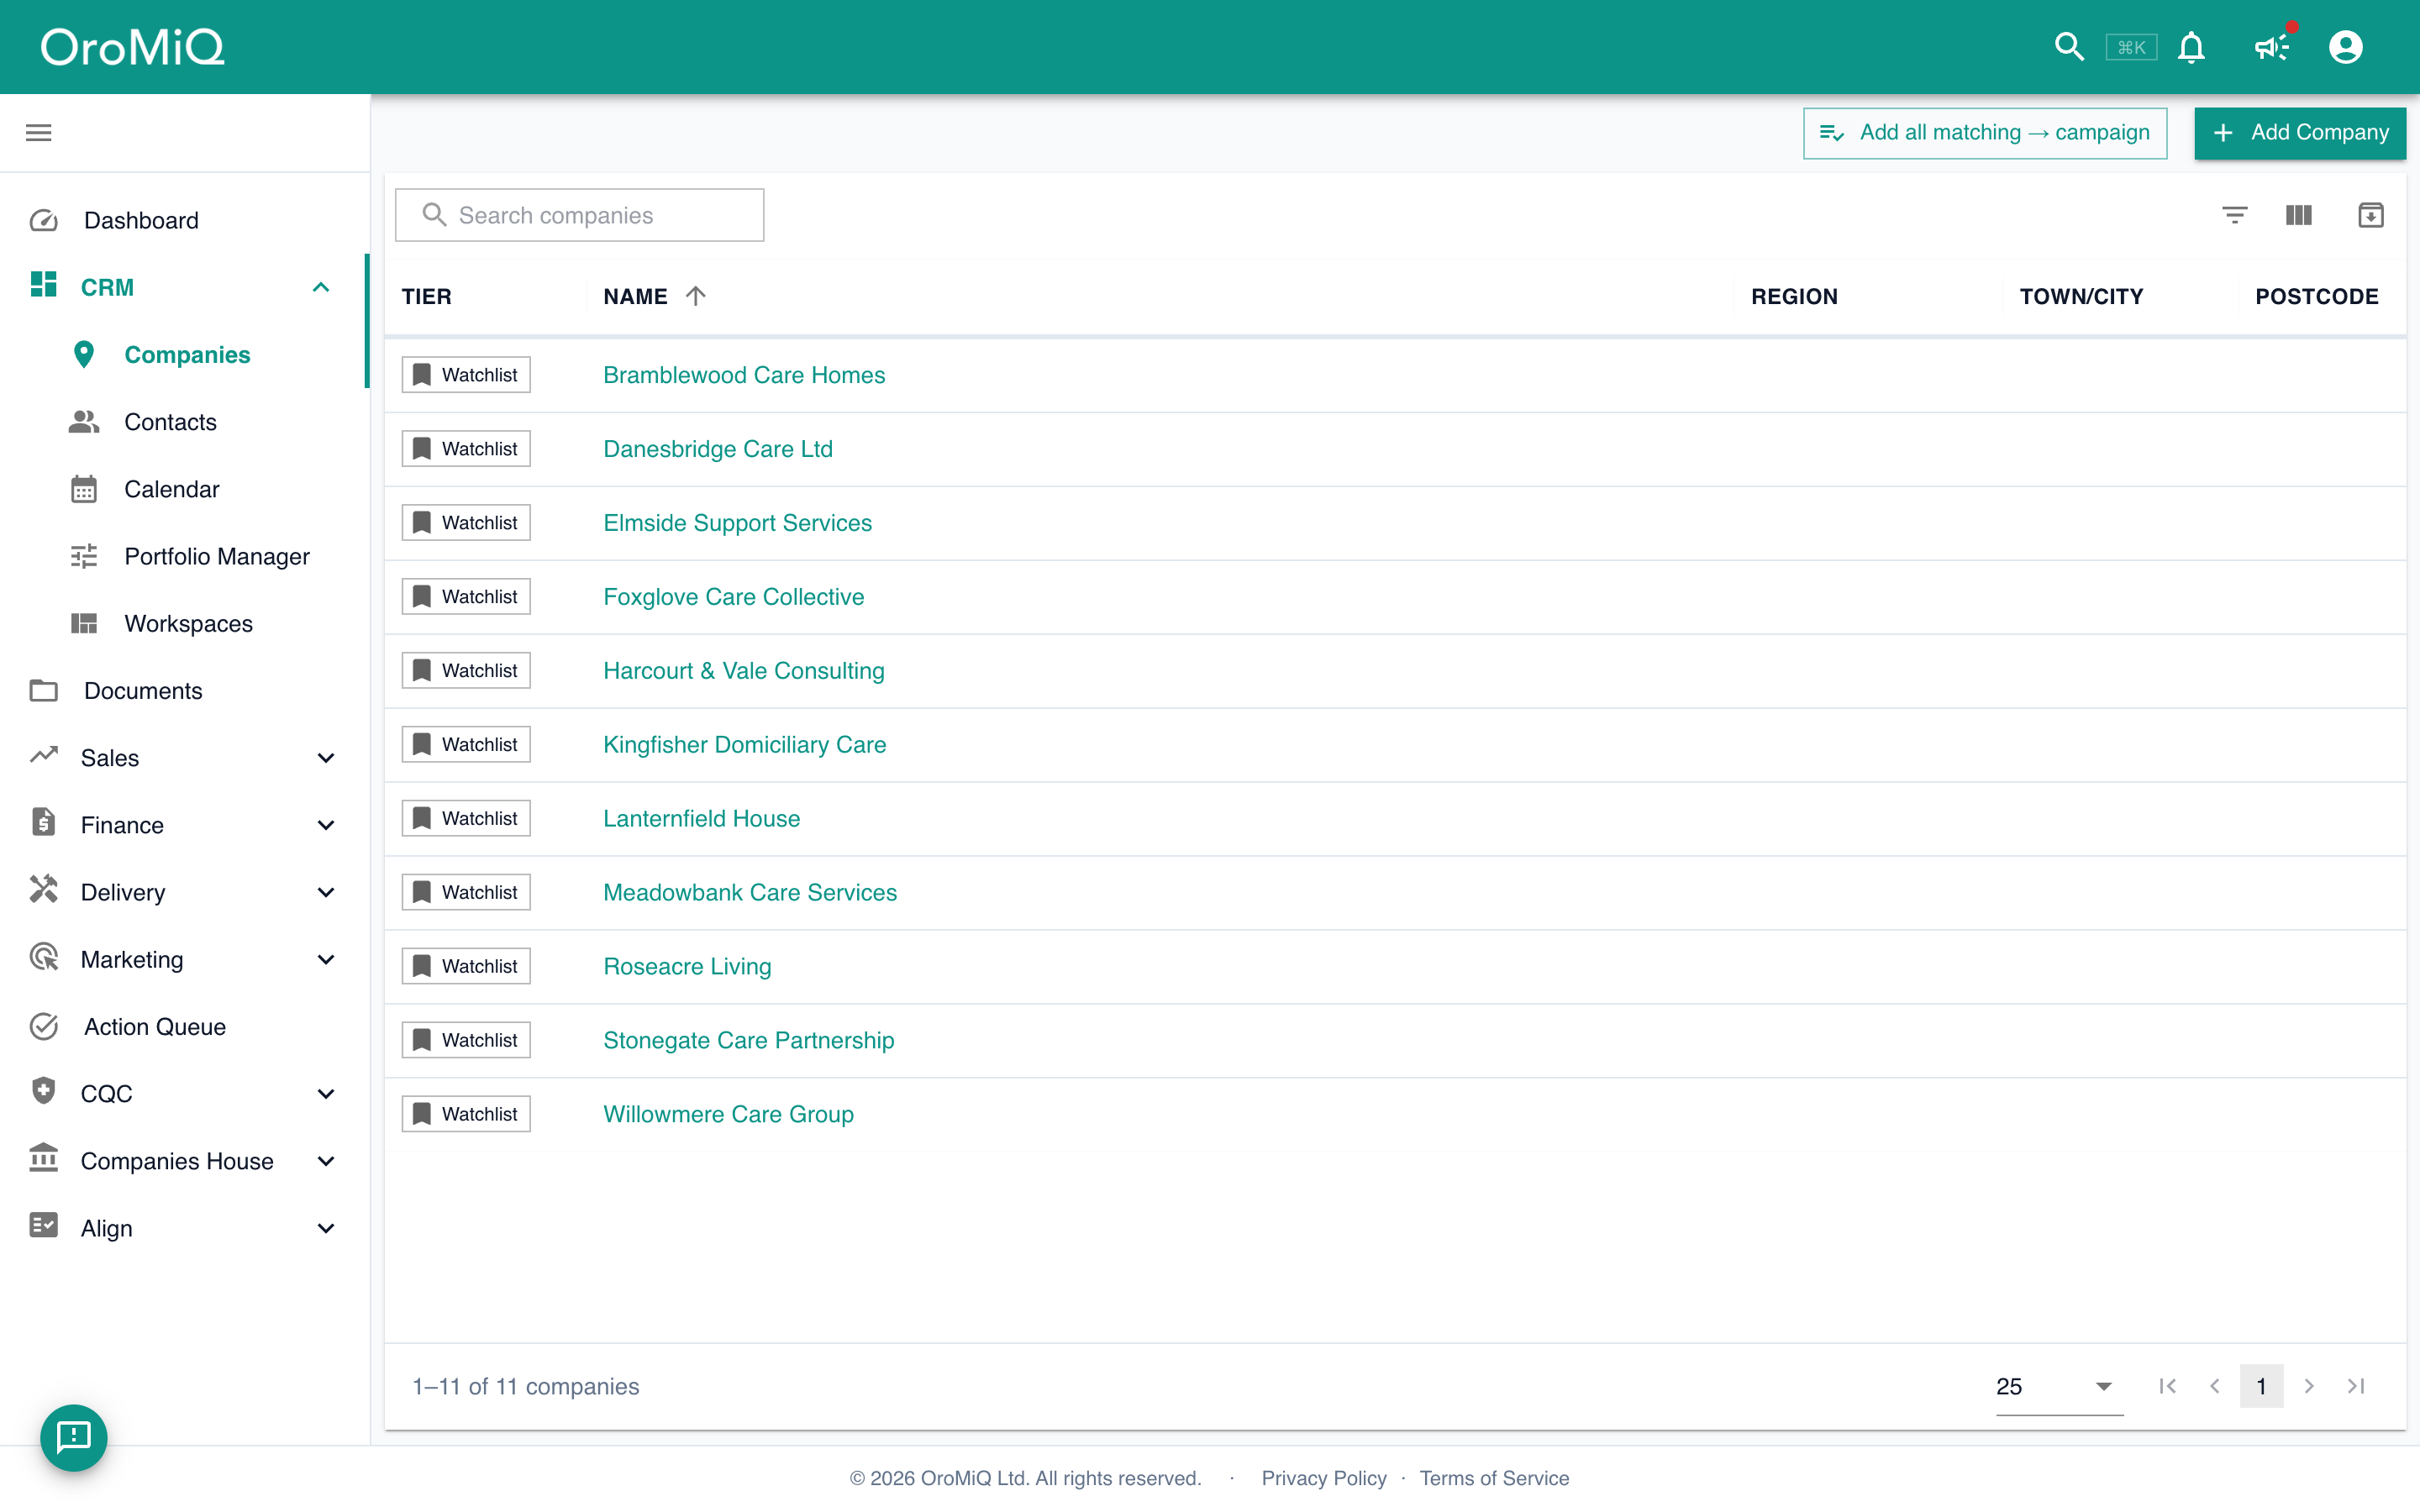Expand the Companies House menu
The image size is (2420, 1512).
click(x=325, y=1161)
